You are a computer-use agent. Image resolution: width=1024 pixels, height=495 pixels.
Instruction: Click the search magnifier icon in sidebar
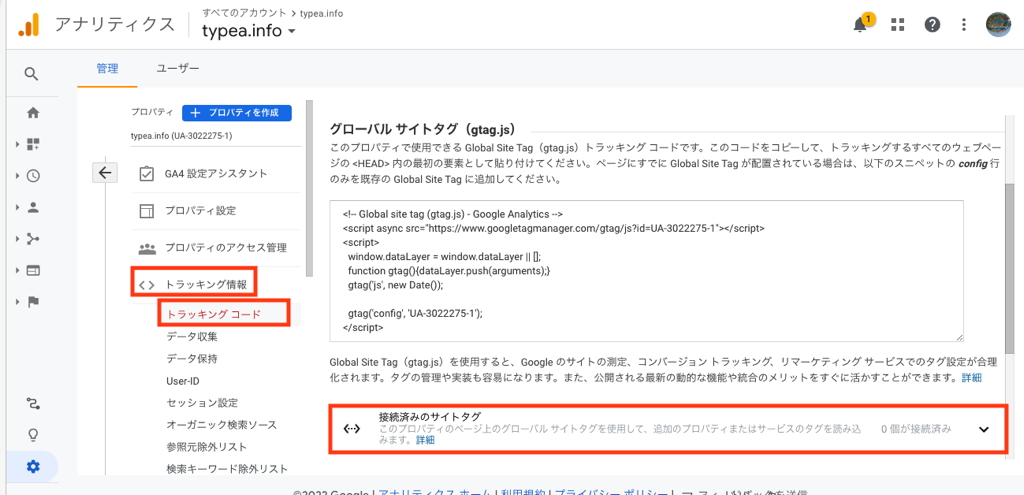click(32, 74)
